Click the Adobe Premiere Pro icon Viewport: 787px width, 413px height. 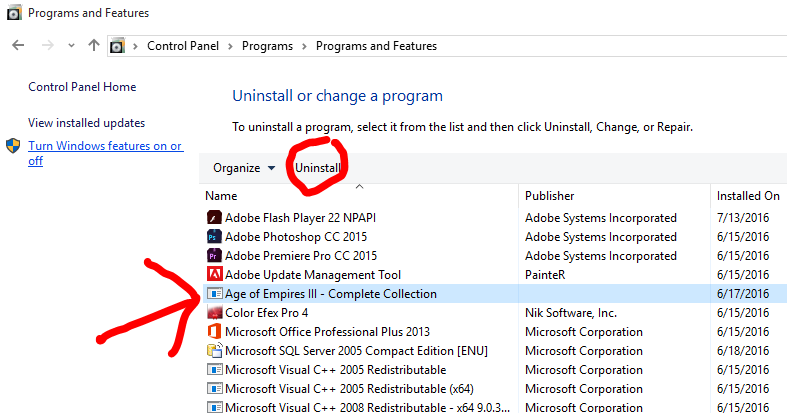coord(214,255)
